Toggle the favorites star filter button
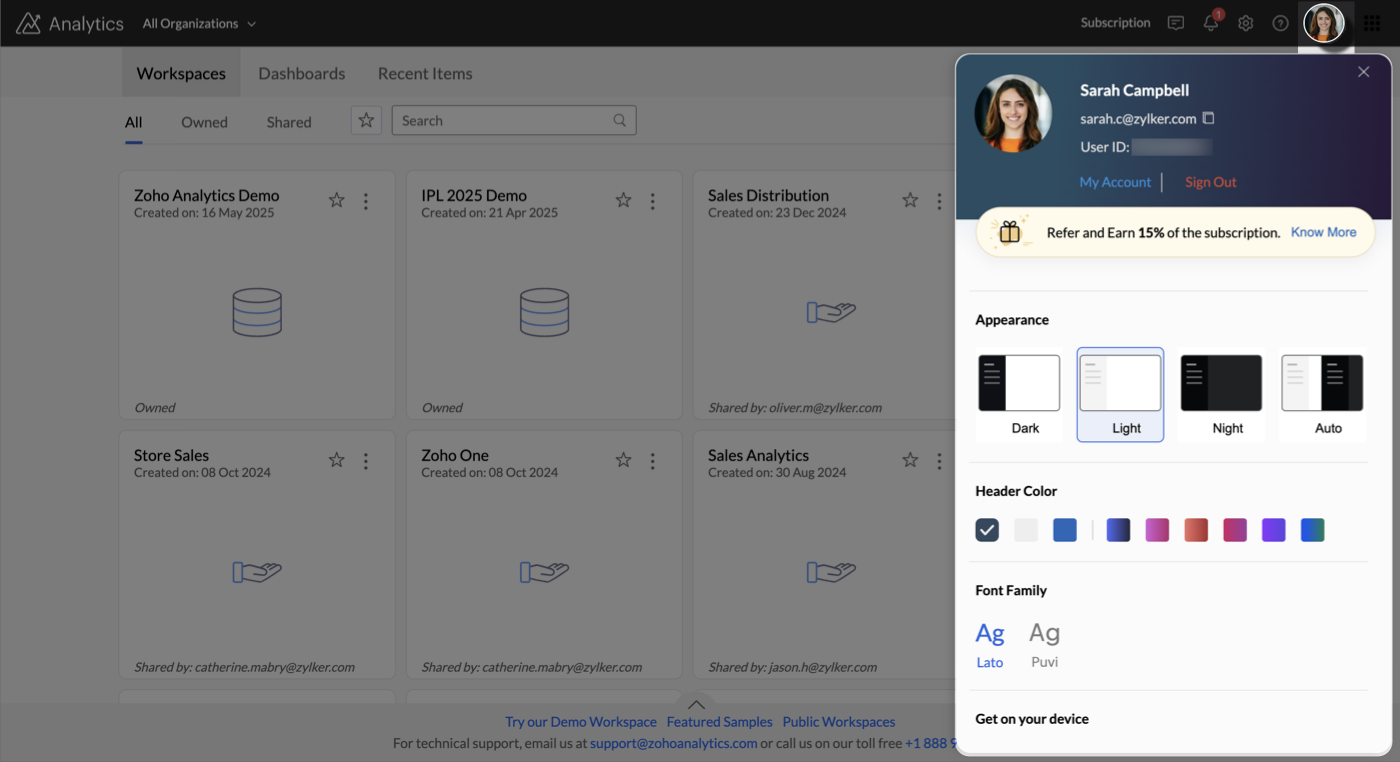 366,121
